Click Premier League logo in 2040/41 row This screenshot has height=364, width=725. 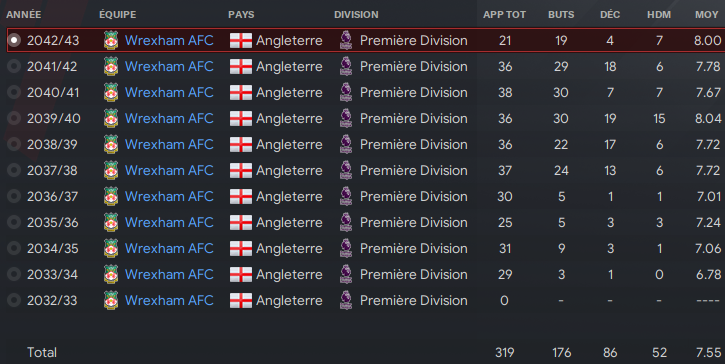tap(346, 93)
